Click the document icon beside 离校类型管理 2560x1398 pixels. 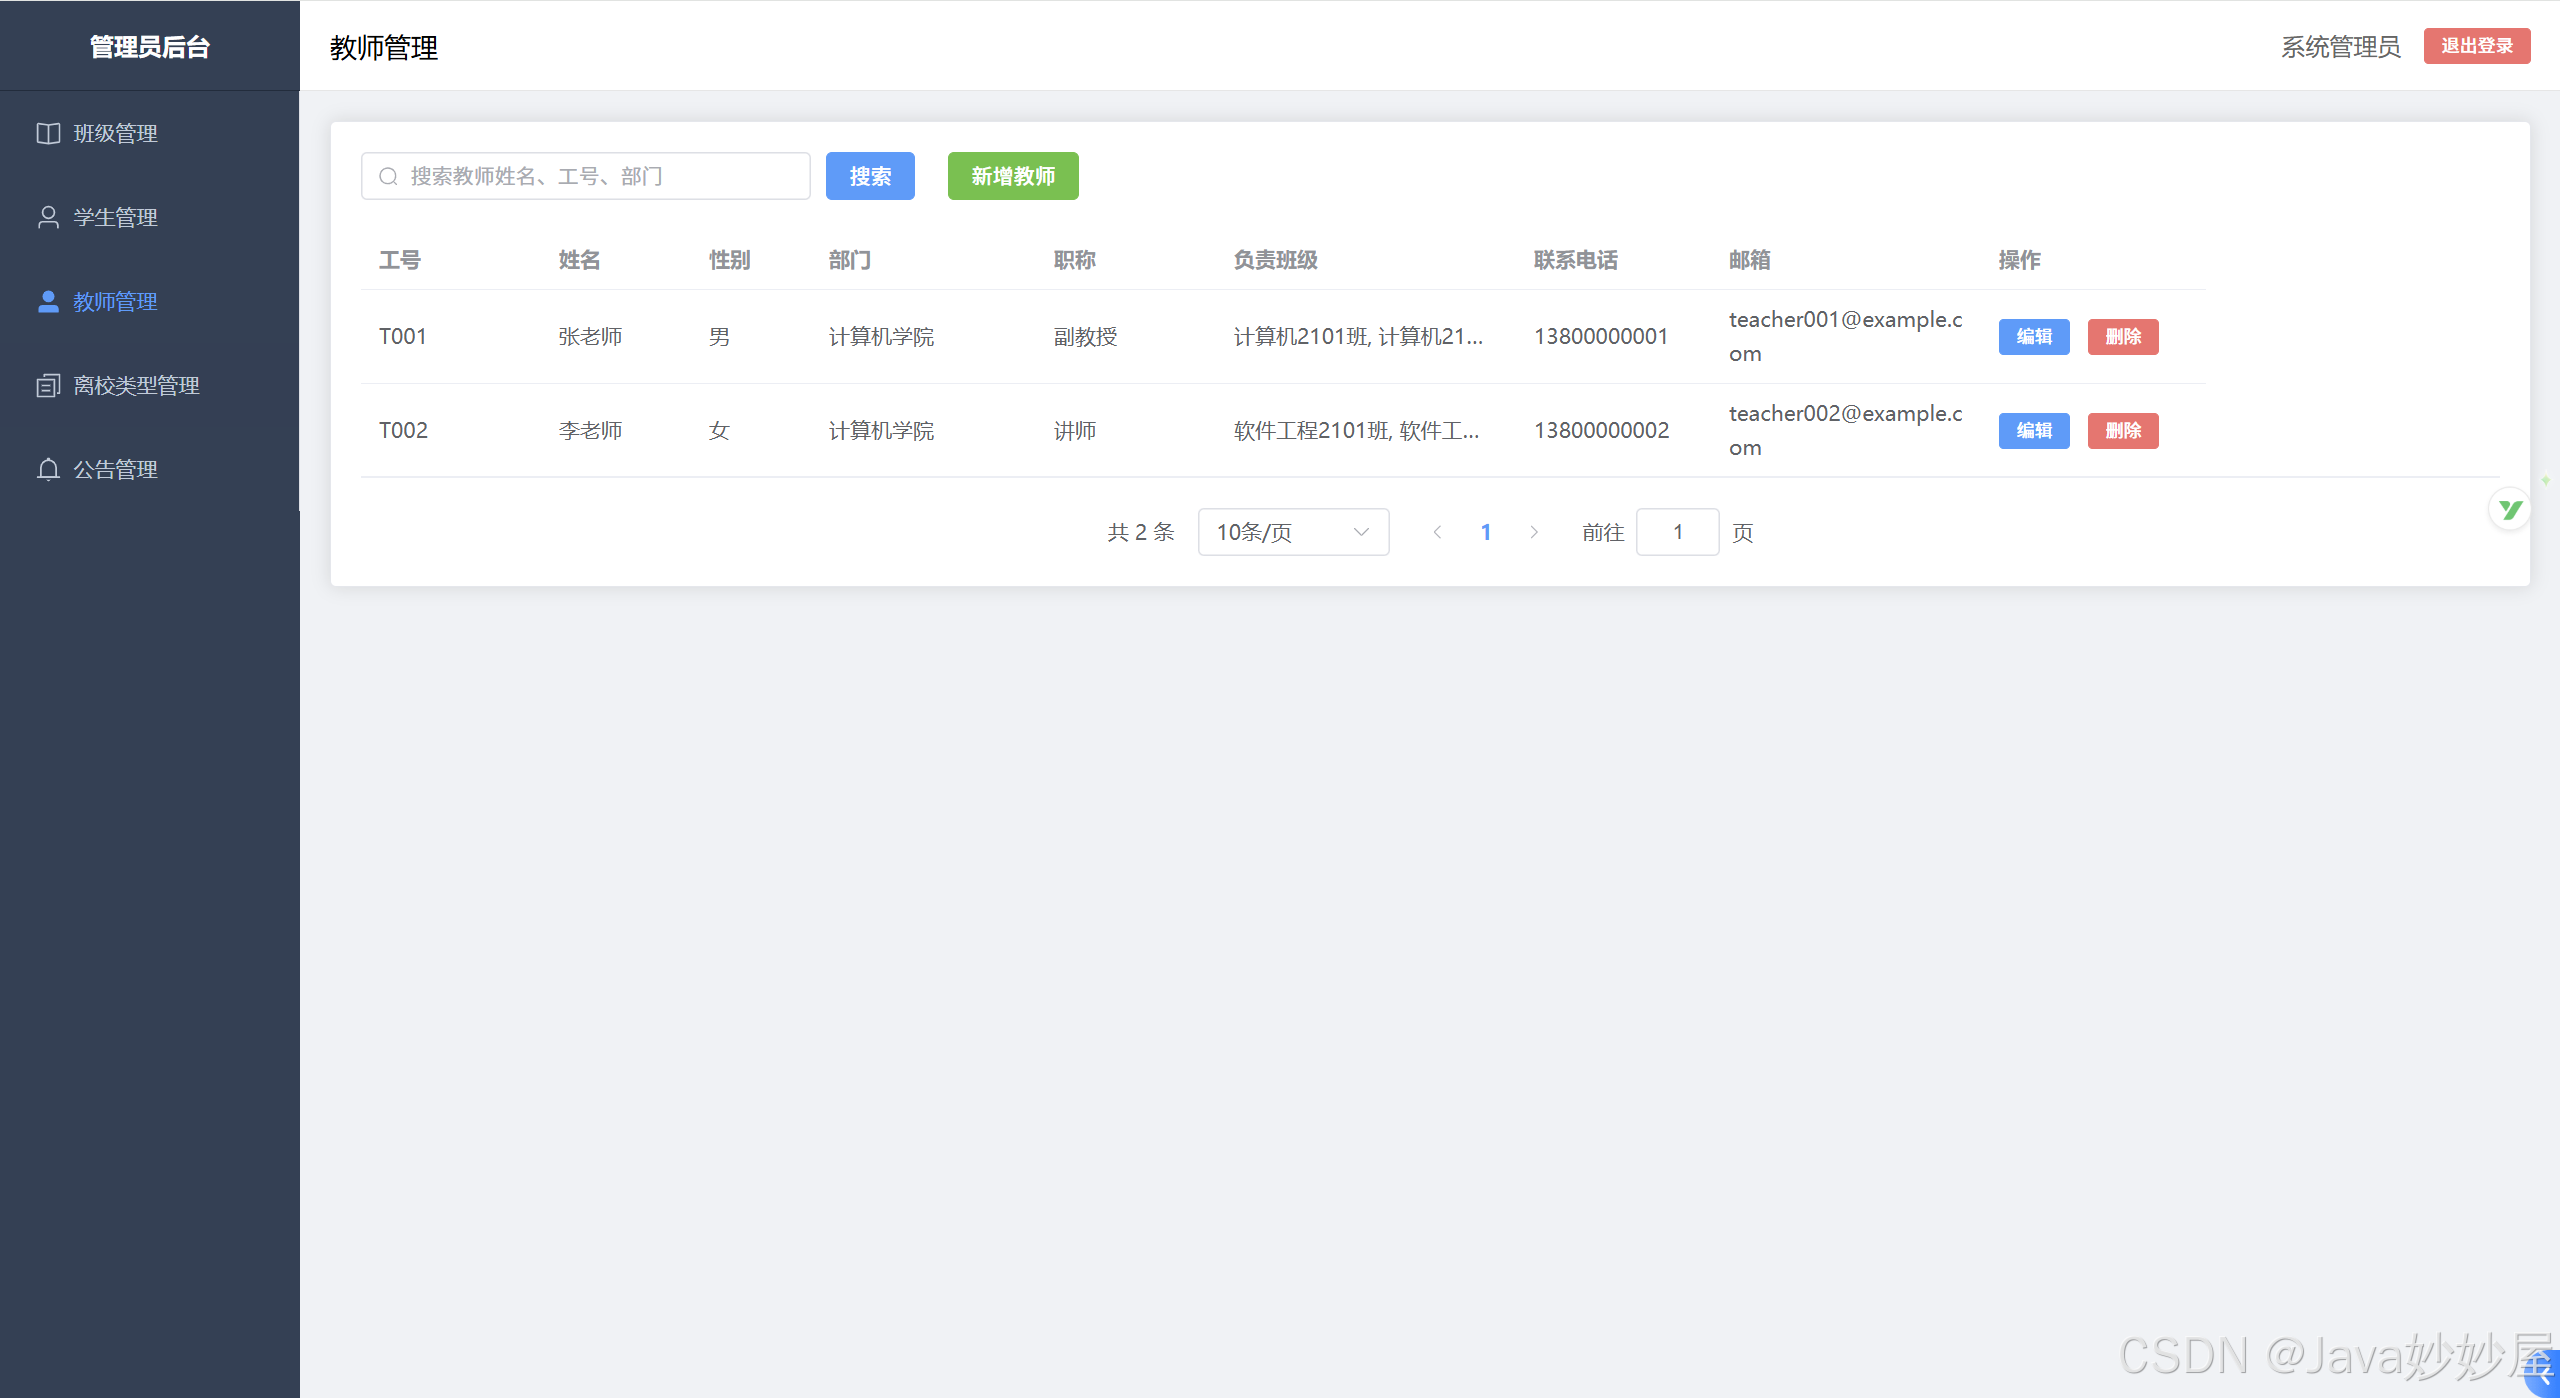click(x=48, y=386)
